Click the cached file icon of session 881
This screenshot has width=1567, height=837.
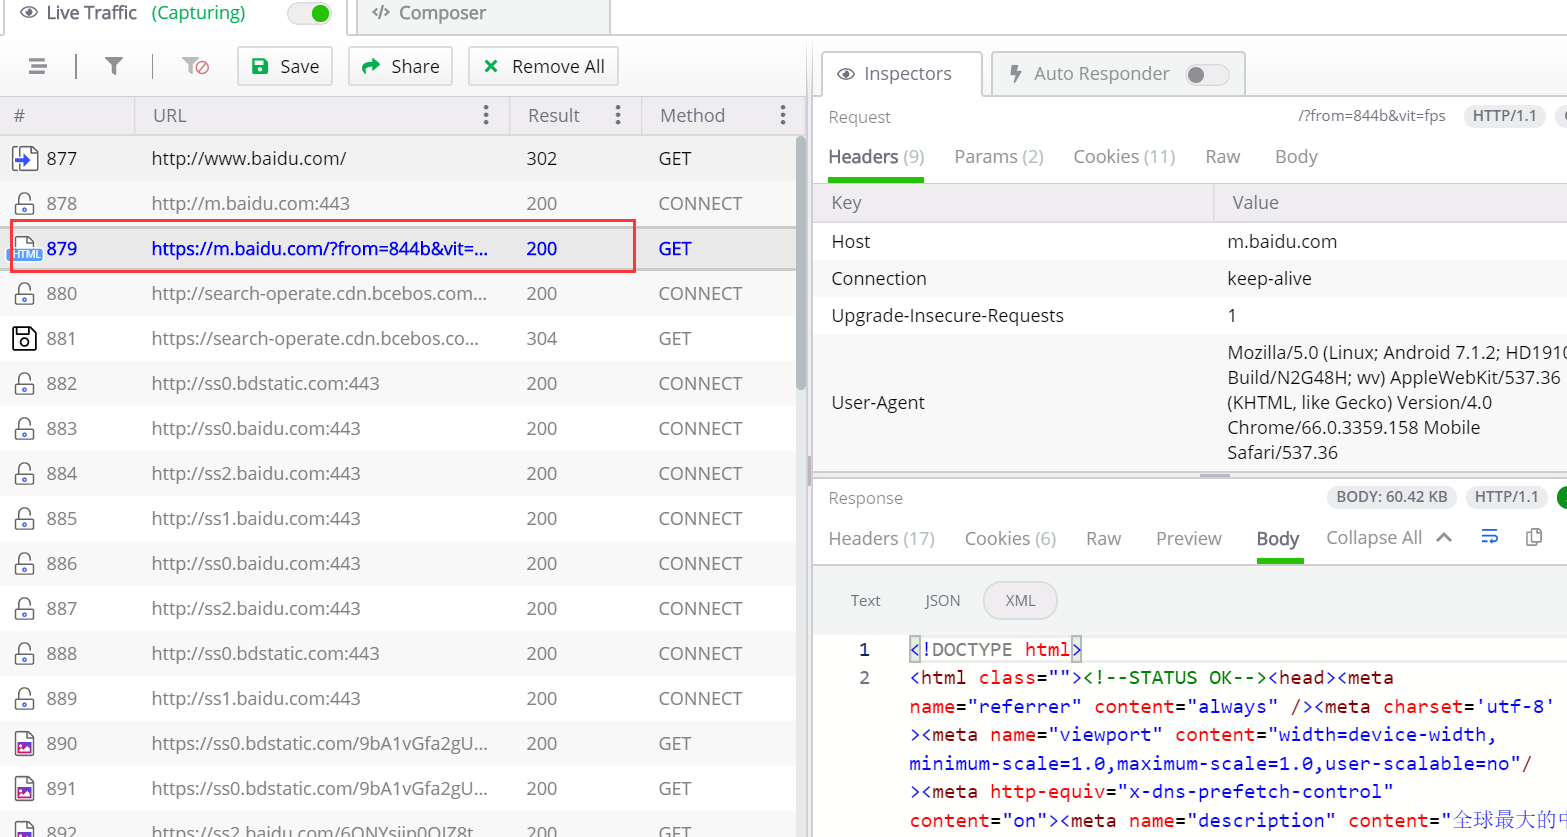(x=25, y=338)
